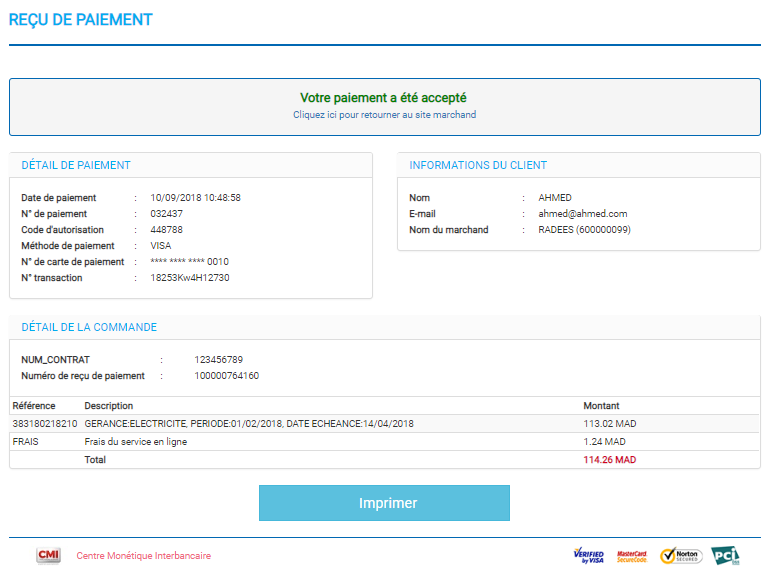773x573 pixels.
Task: Select the INFORMATIONS DU CLIENT panel header
Action: tap(478, 165)
